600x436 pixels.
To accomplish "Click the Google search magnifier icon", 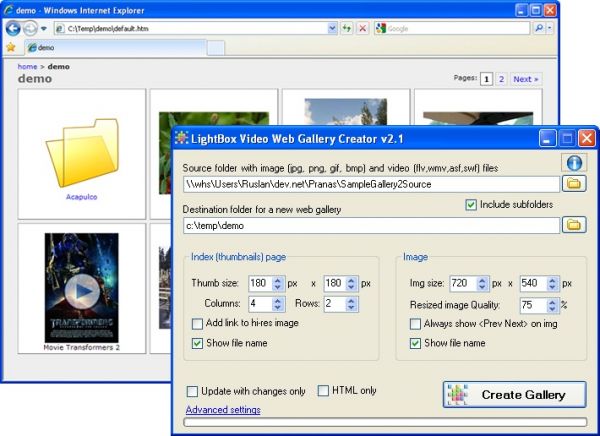I will click(539, 29).
